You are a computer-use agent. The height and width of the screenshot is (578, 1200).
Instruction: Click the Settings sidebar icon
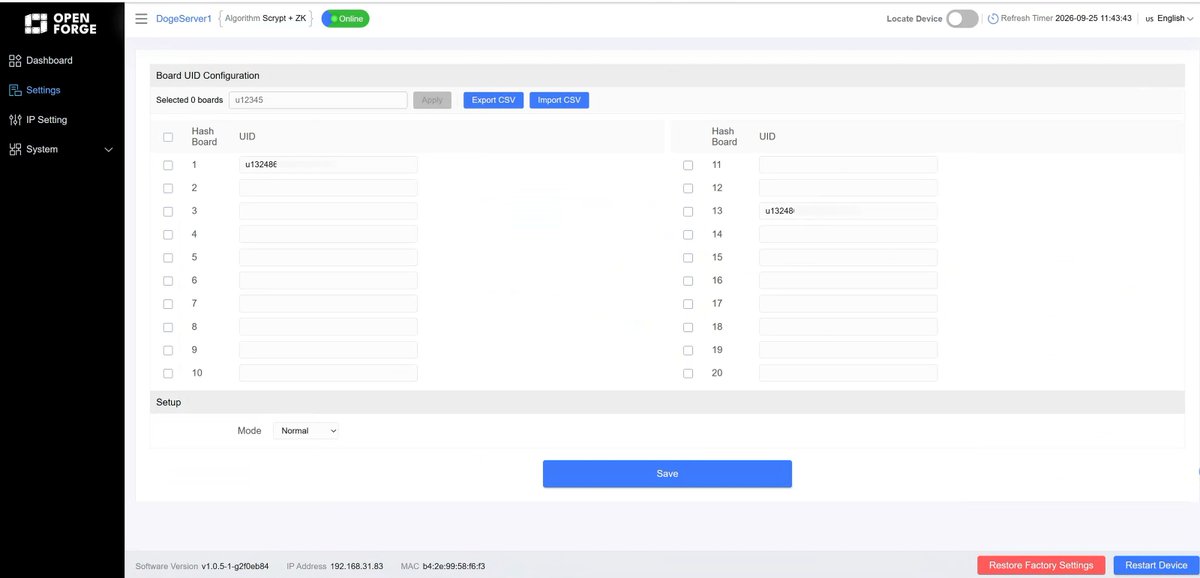15,90
